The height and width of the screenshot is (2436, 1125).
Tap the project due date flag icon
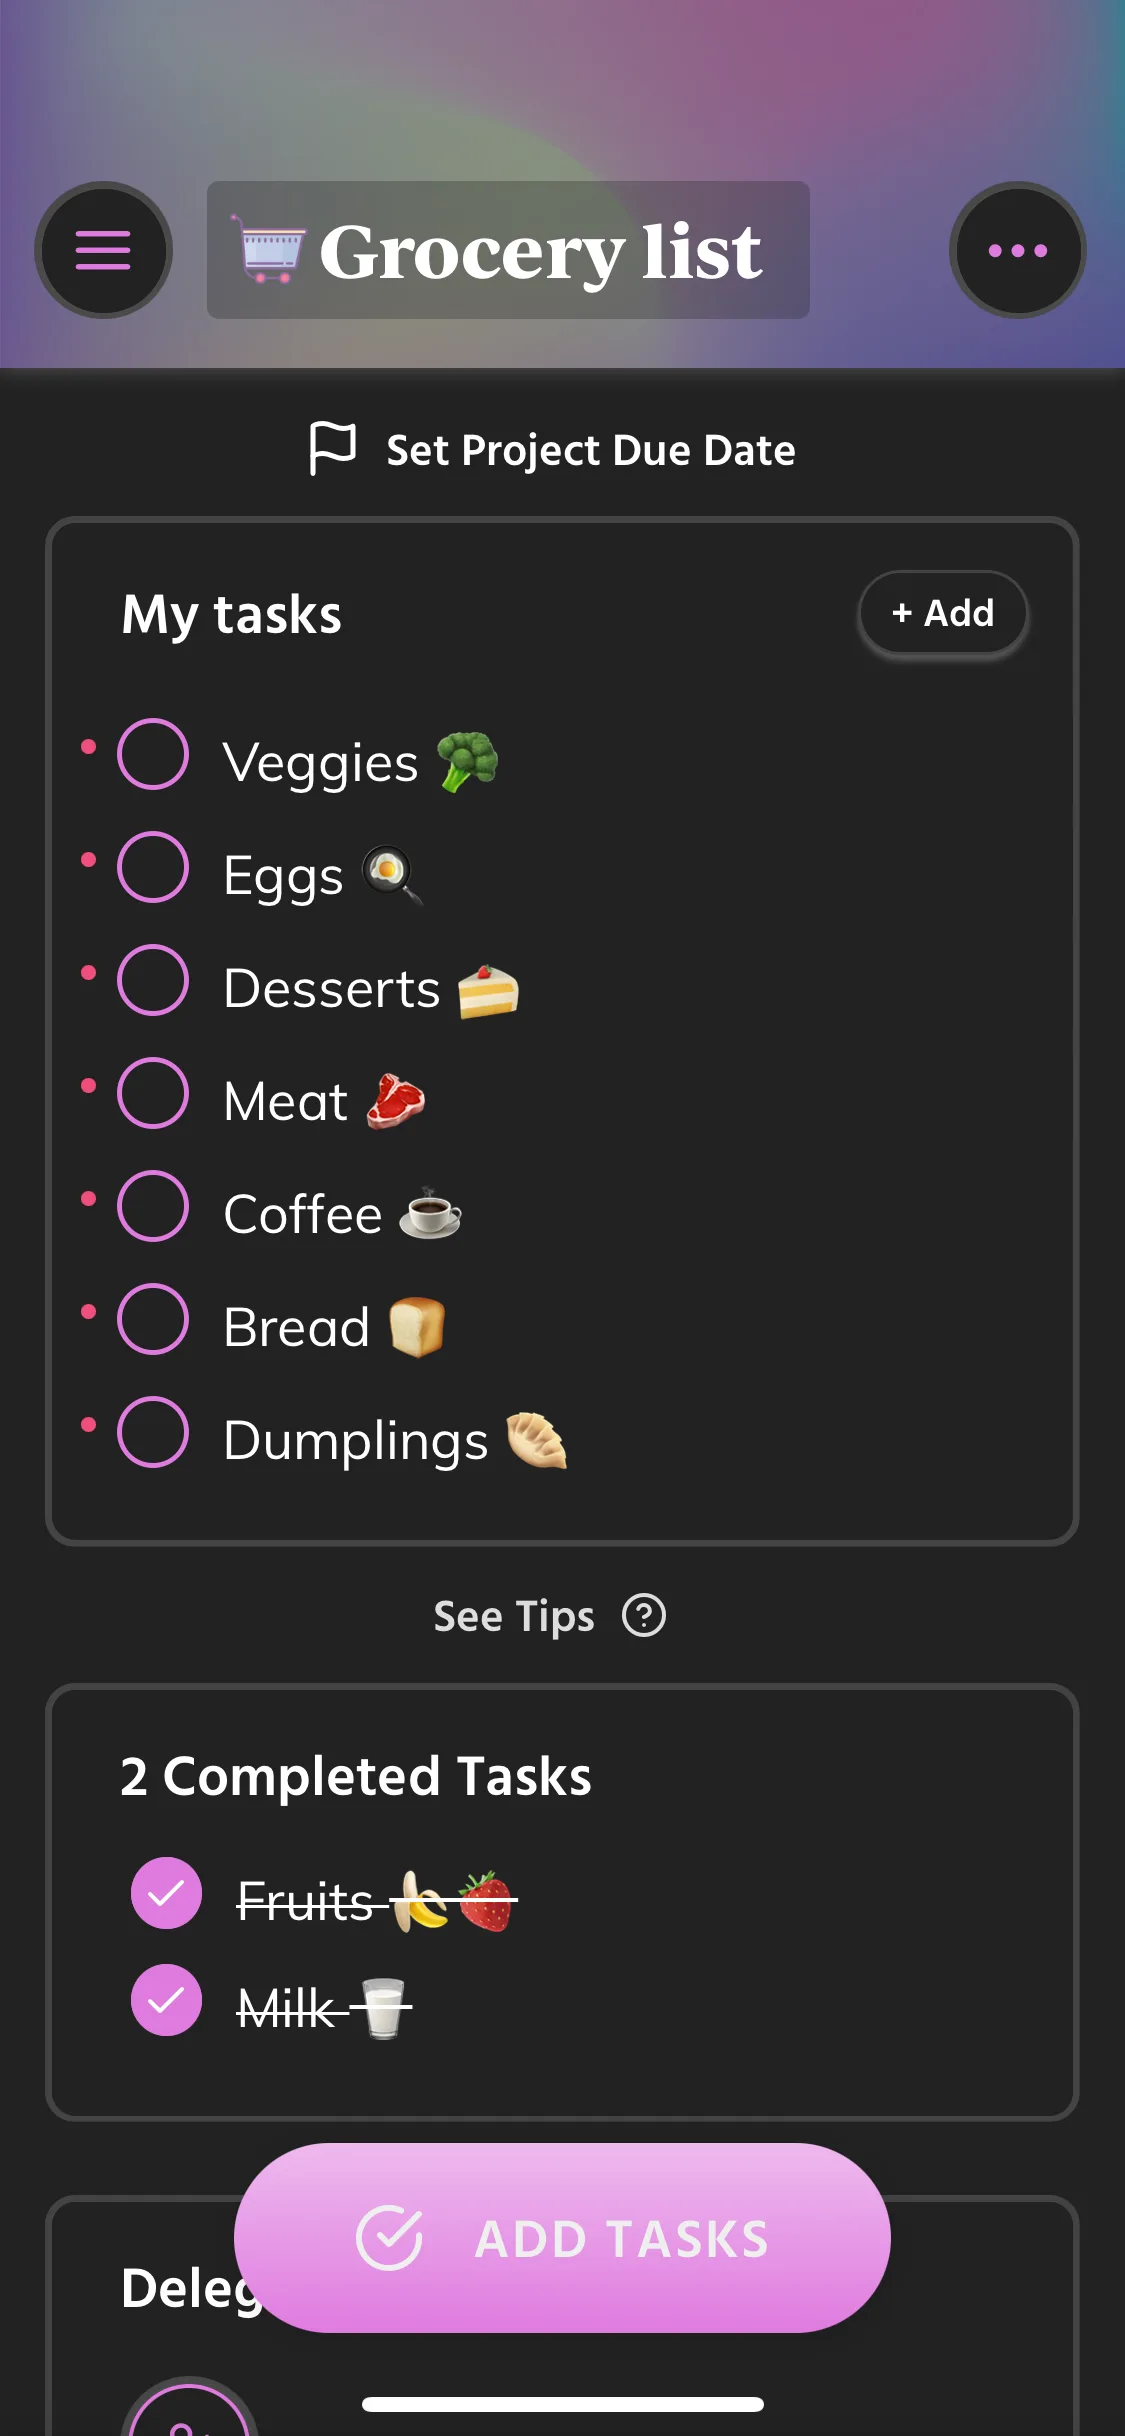pos(332,448)
